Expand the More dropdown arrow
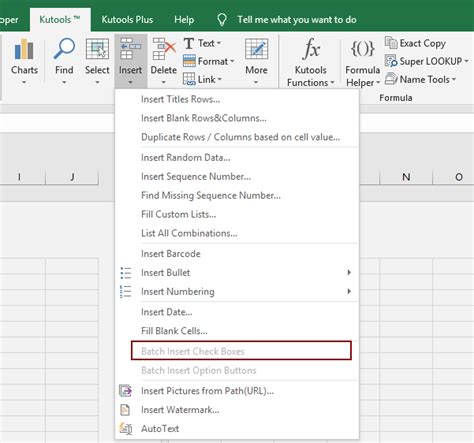474x443 pixels. (x=256, y=82)
